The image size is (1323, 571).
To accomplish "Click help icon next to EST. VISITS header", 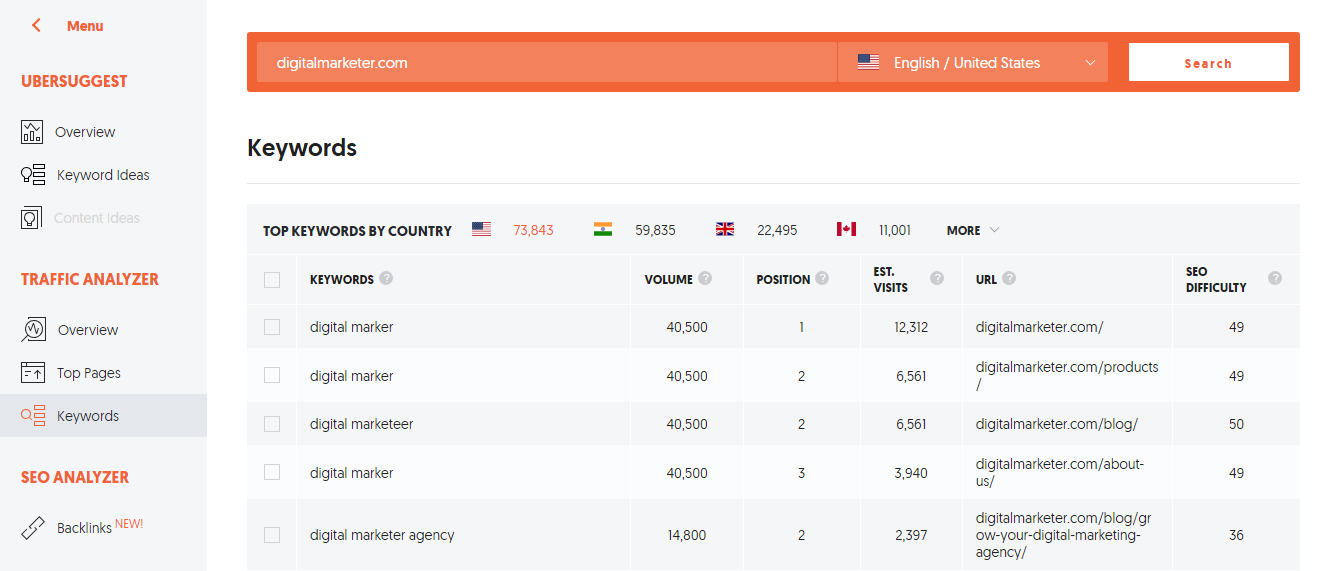I will point(937,278).
